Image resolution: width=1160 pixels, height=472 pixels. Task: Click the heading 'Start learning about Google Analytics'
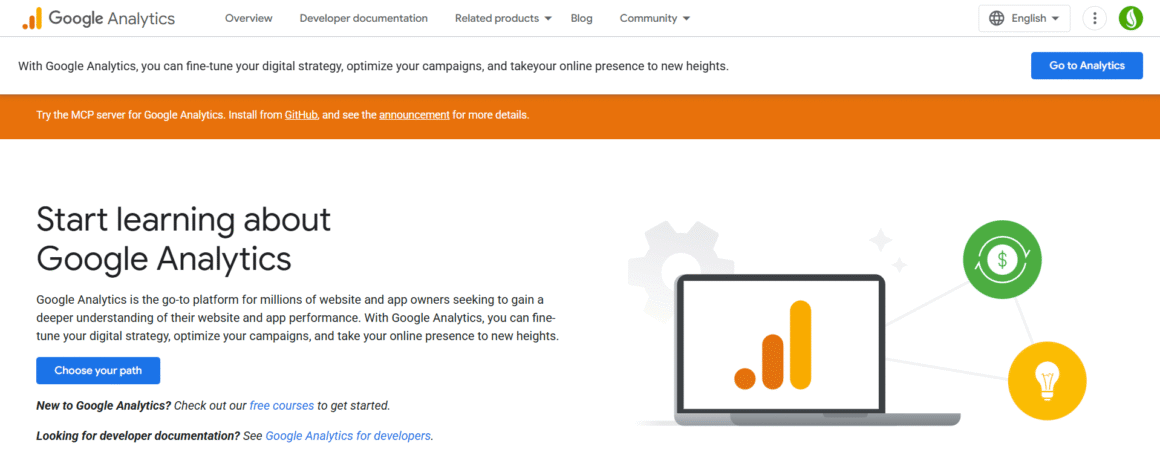click(x=183, y=239)
